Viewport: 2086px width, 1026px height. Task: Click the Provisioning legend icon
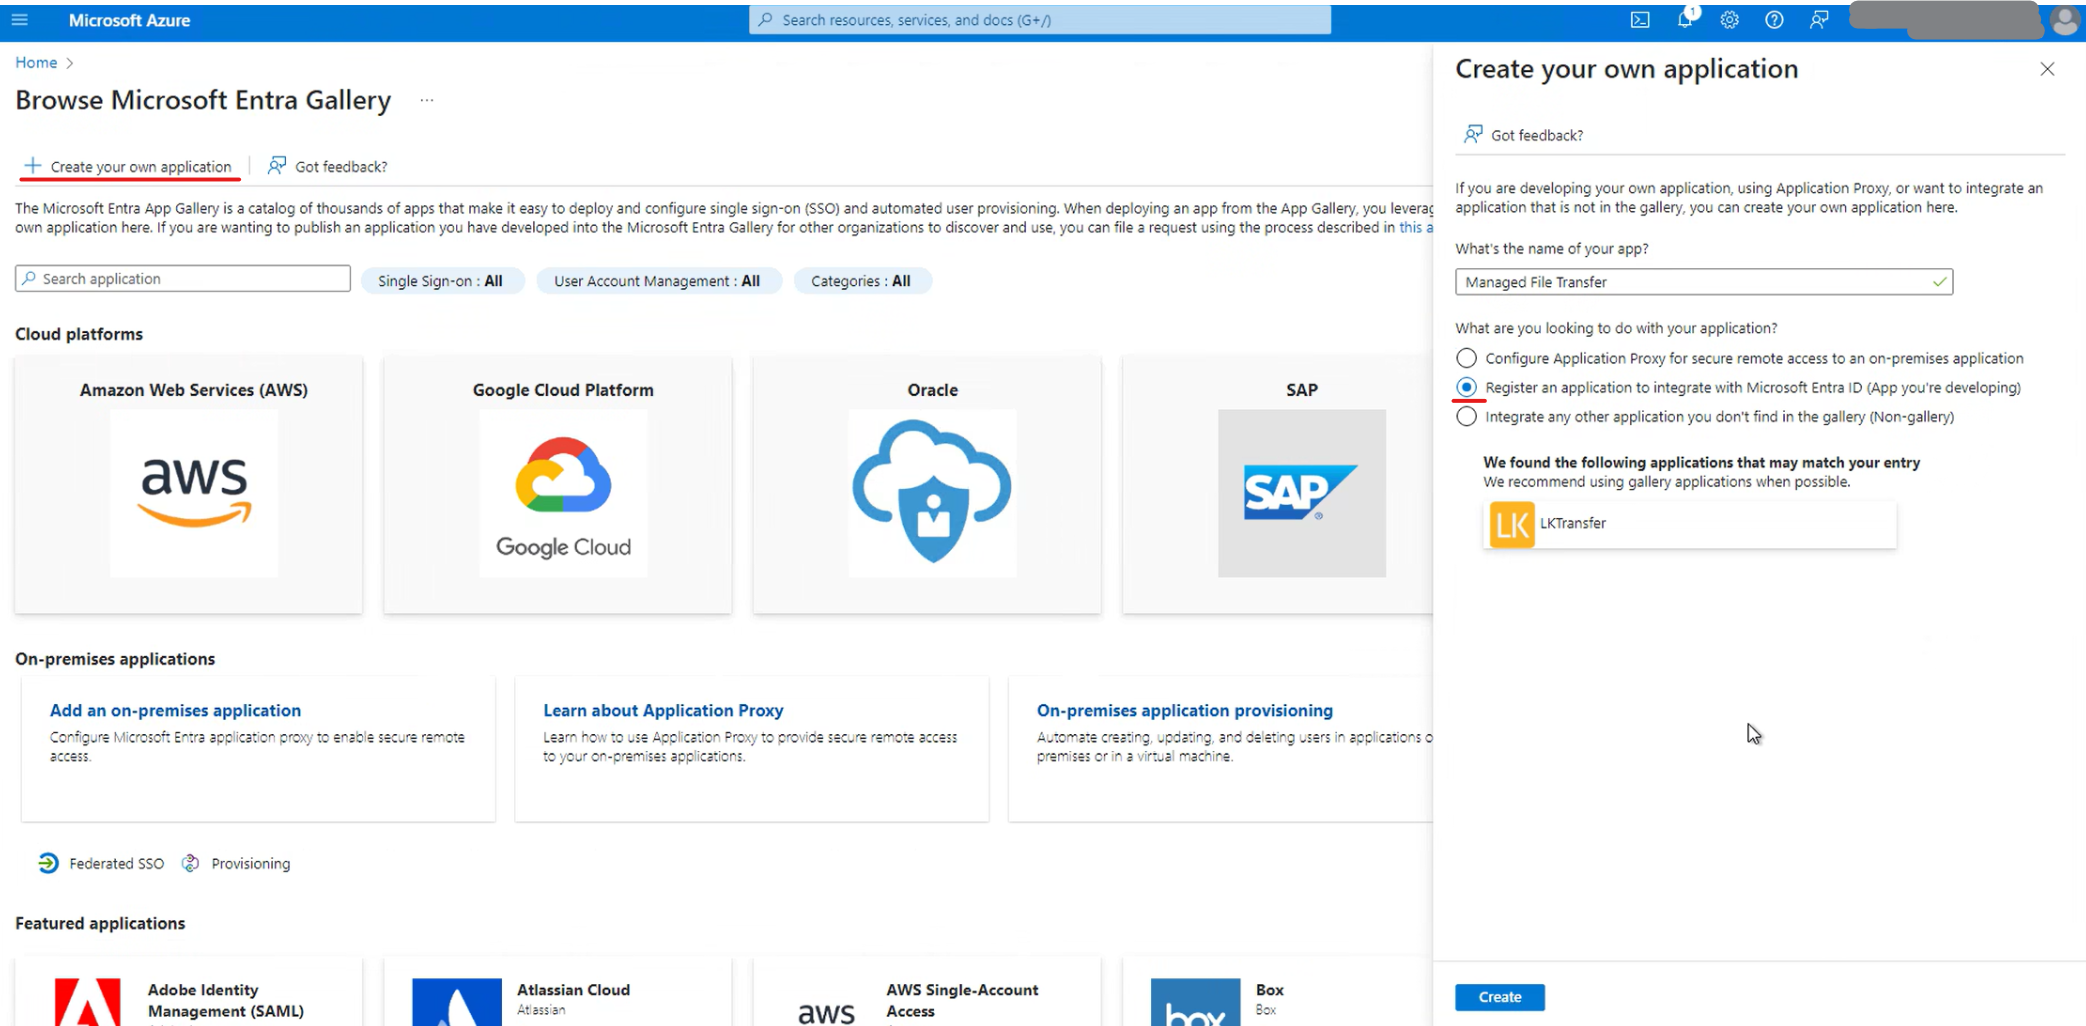coord(190,863)
